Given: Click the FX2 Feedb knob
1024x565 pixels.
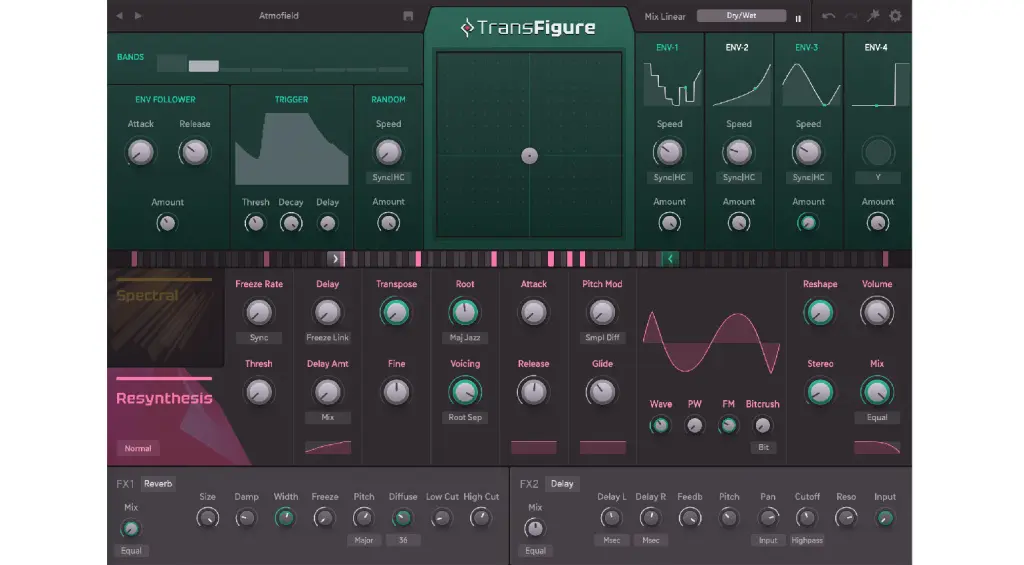Looking at the screenshot, I should (x=690, y=519).
